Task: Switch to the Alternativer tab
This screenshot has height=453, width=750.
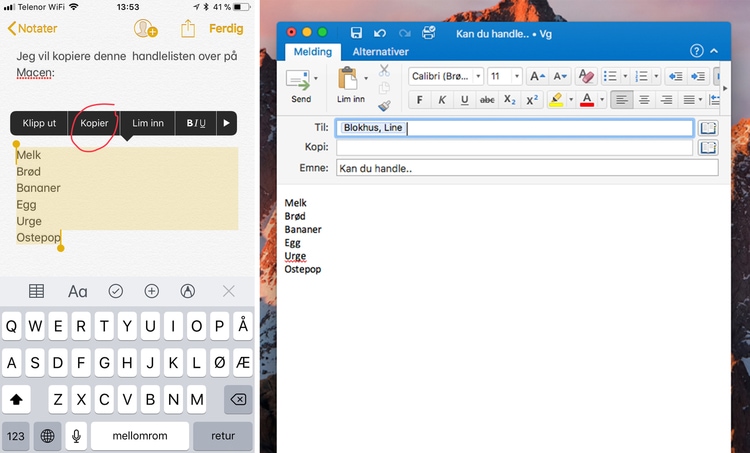Action: click(379, 51)
